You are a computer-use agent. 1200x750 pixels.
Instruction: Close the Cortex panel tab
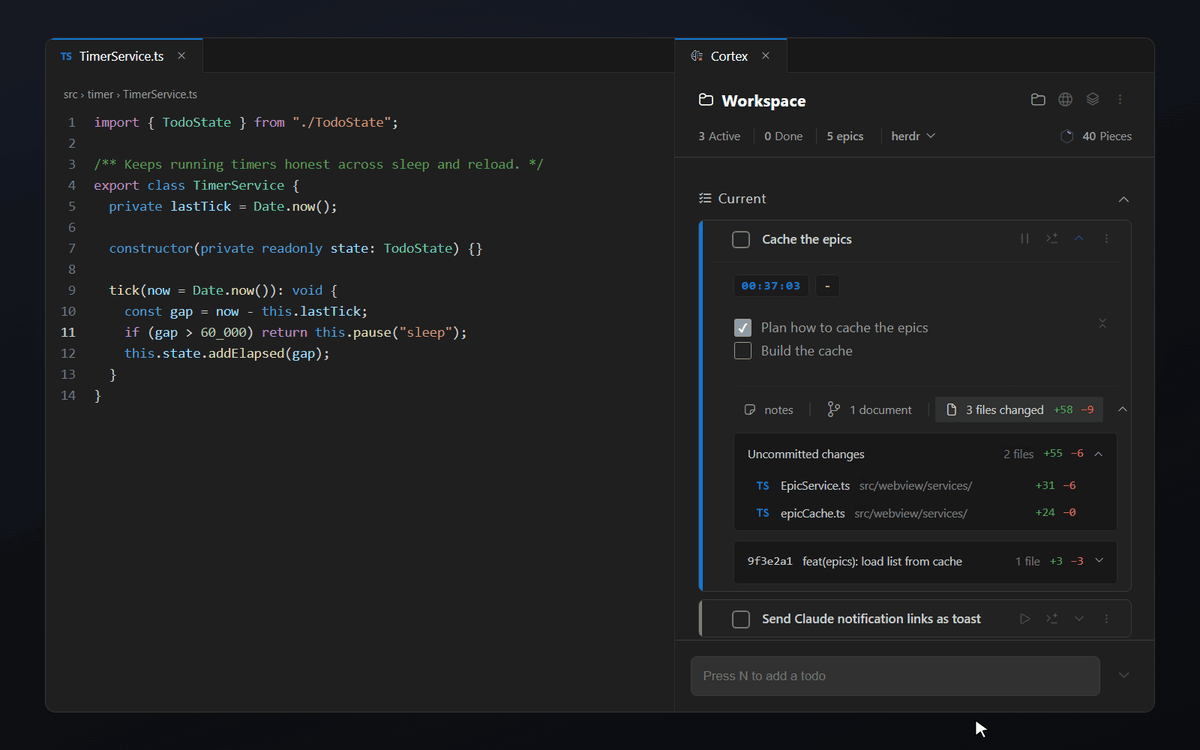click(766, 56)
